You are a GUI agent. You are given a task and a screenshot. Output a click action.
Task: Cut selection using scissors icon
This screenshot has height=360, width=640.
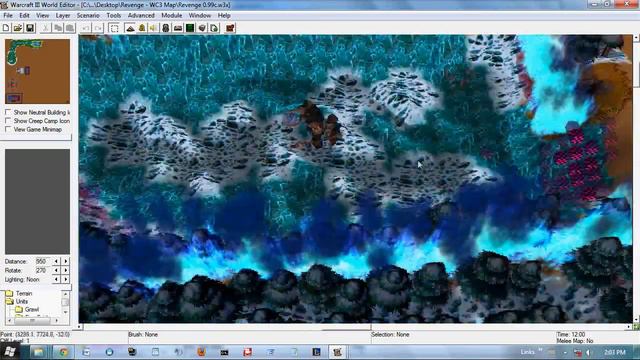tap(46, 28)
